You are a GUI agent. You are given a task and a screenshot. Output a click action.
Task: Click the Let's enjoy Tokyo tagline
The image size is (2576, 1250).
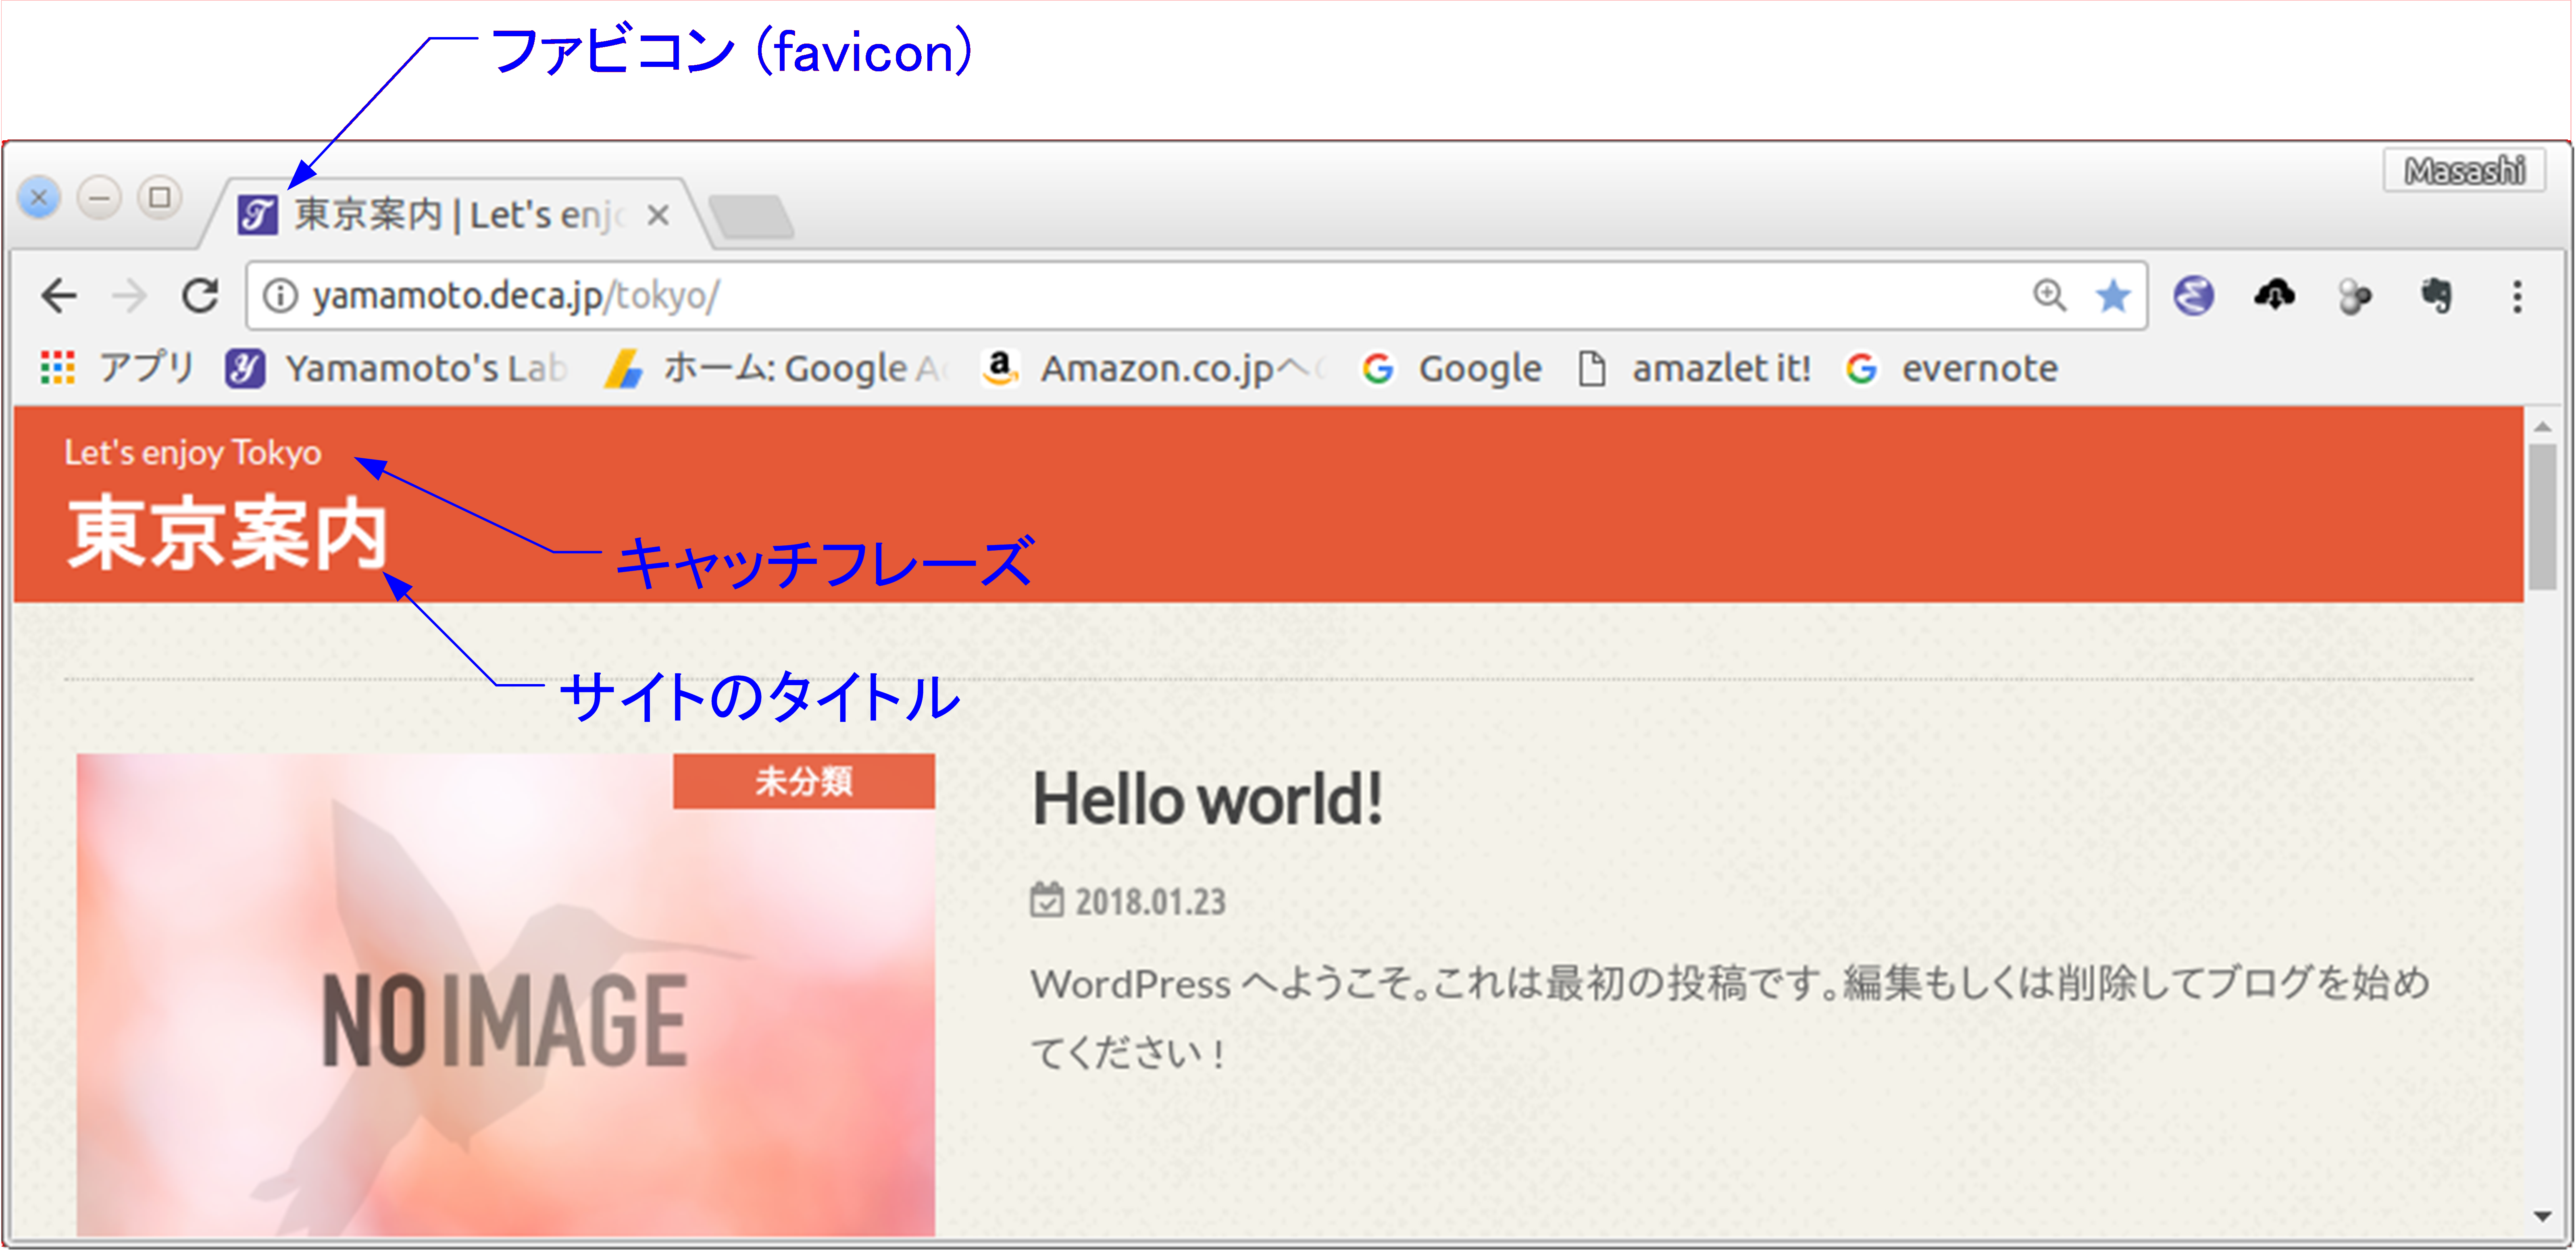pyautogui.click(x=193, y=453)
